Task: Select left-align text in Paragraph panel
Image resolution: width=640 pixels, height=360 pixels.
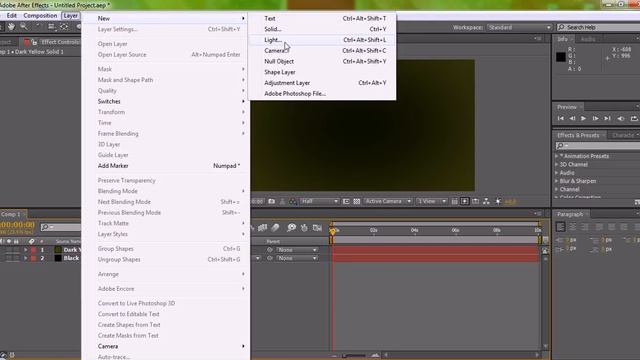Action: coord(560,227)
